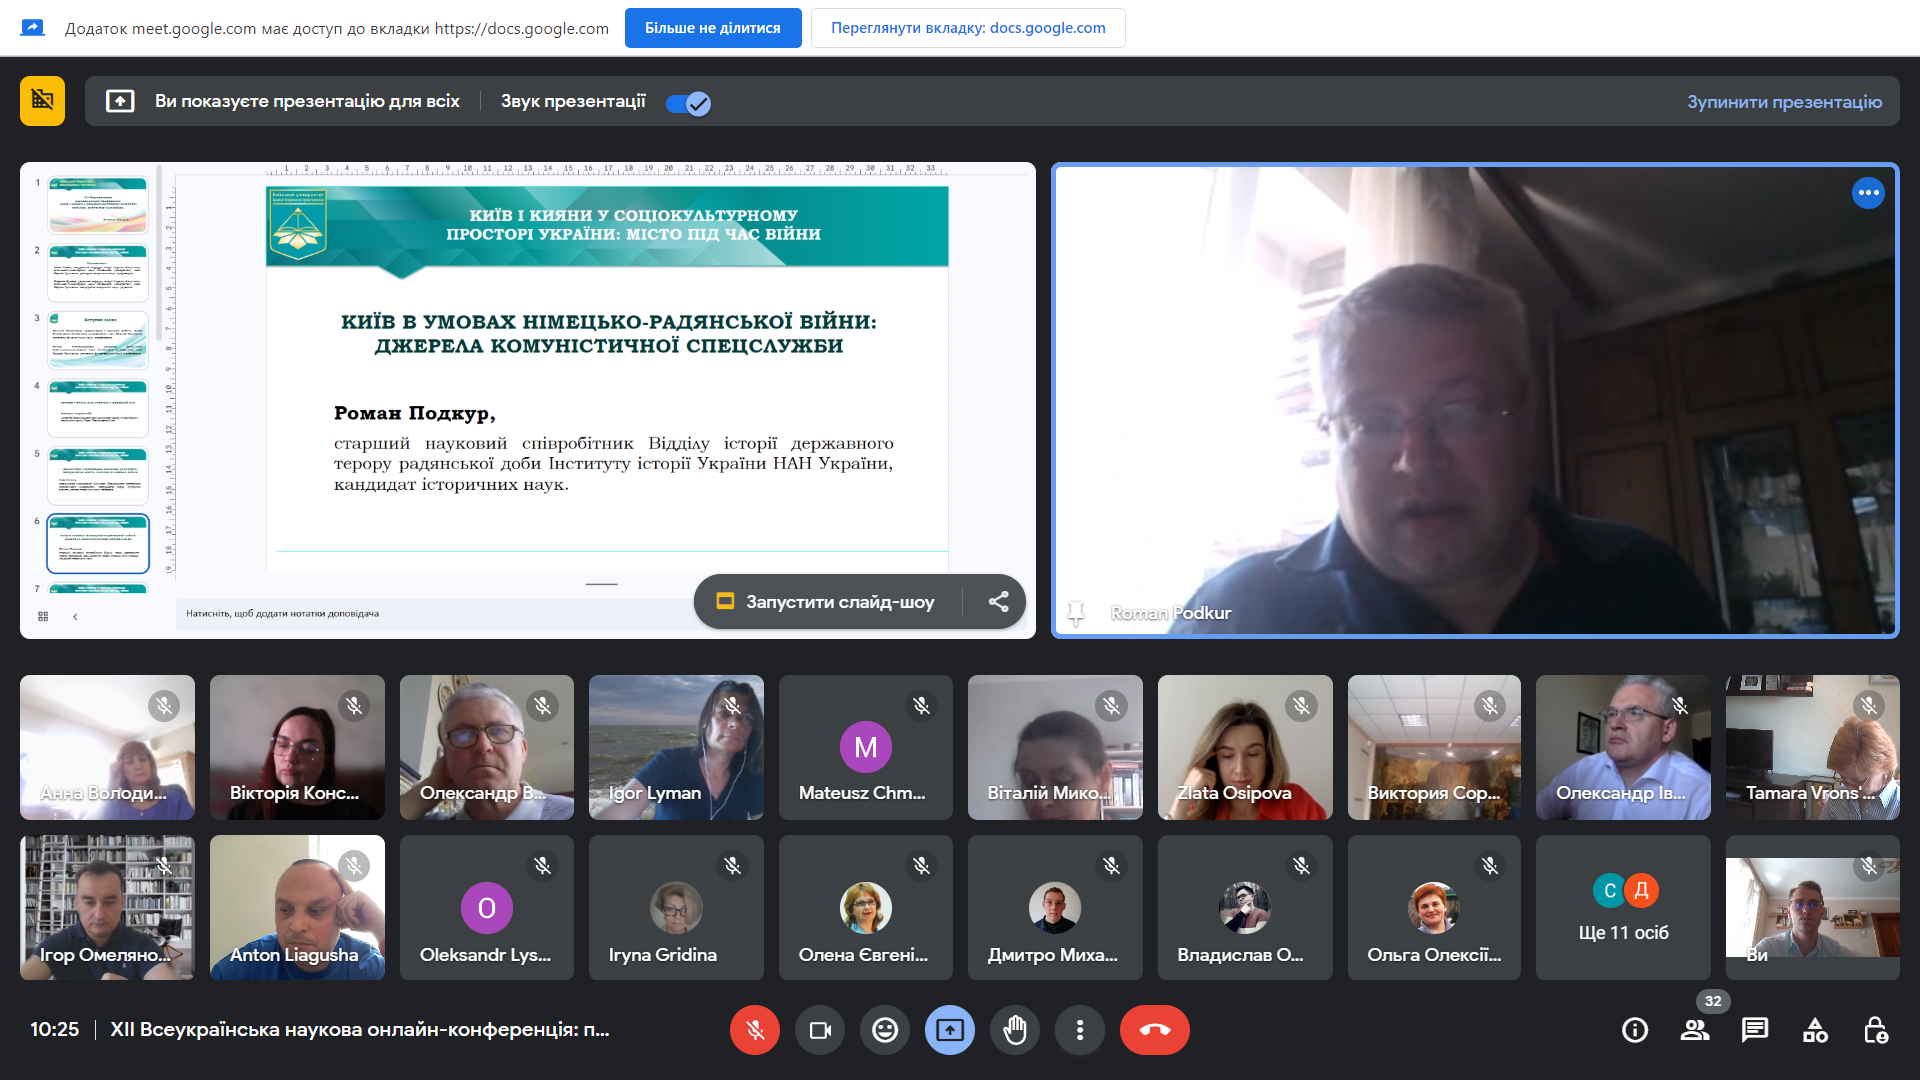Click Переглянути вкладку docs.google.com button

coord(967,28)
